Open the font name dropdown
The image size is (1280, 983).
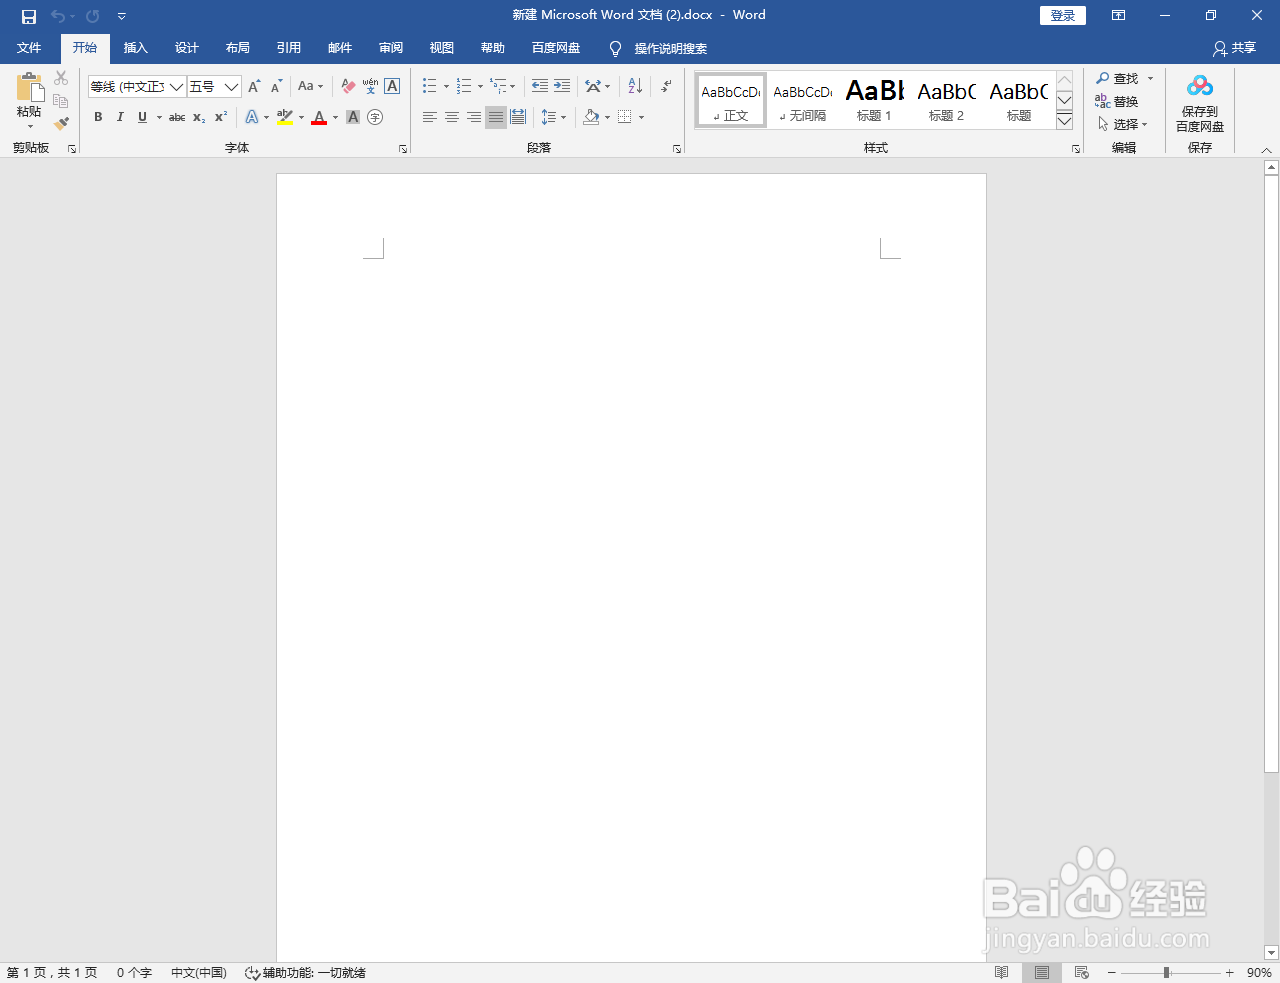[x=177, y=86]
